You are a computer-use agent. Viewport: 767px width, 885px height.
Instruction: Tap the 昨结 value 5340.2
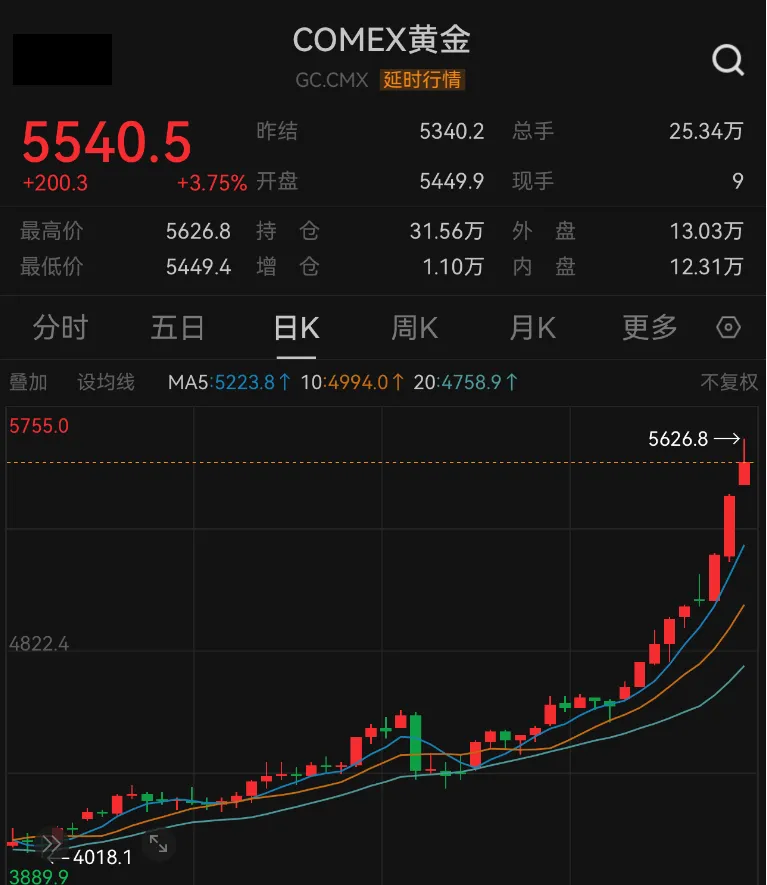coord(452,132)
